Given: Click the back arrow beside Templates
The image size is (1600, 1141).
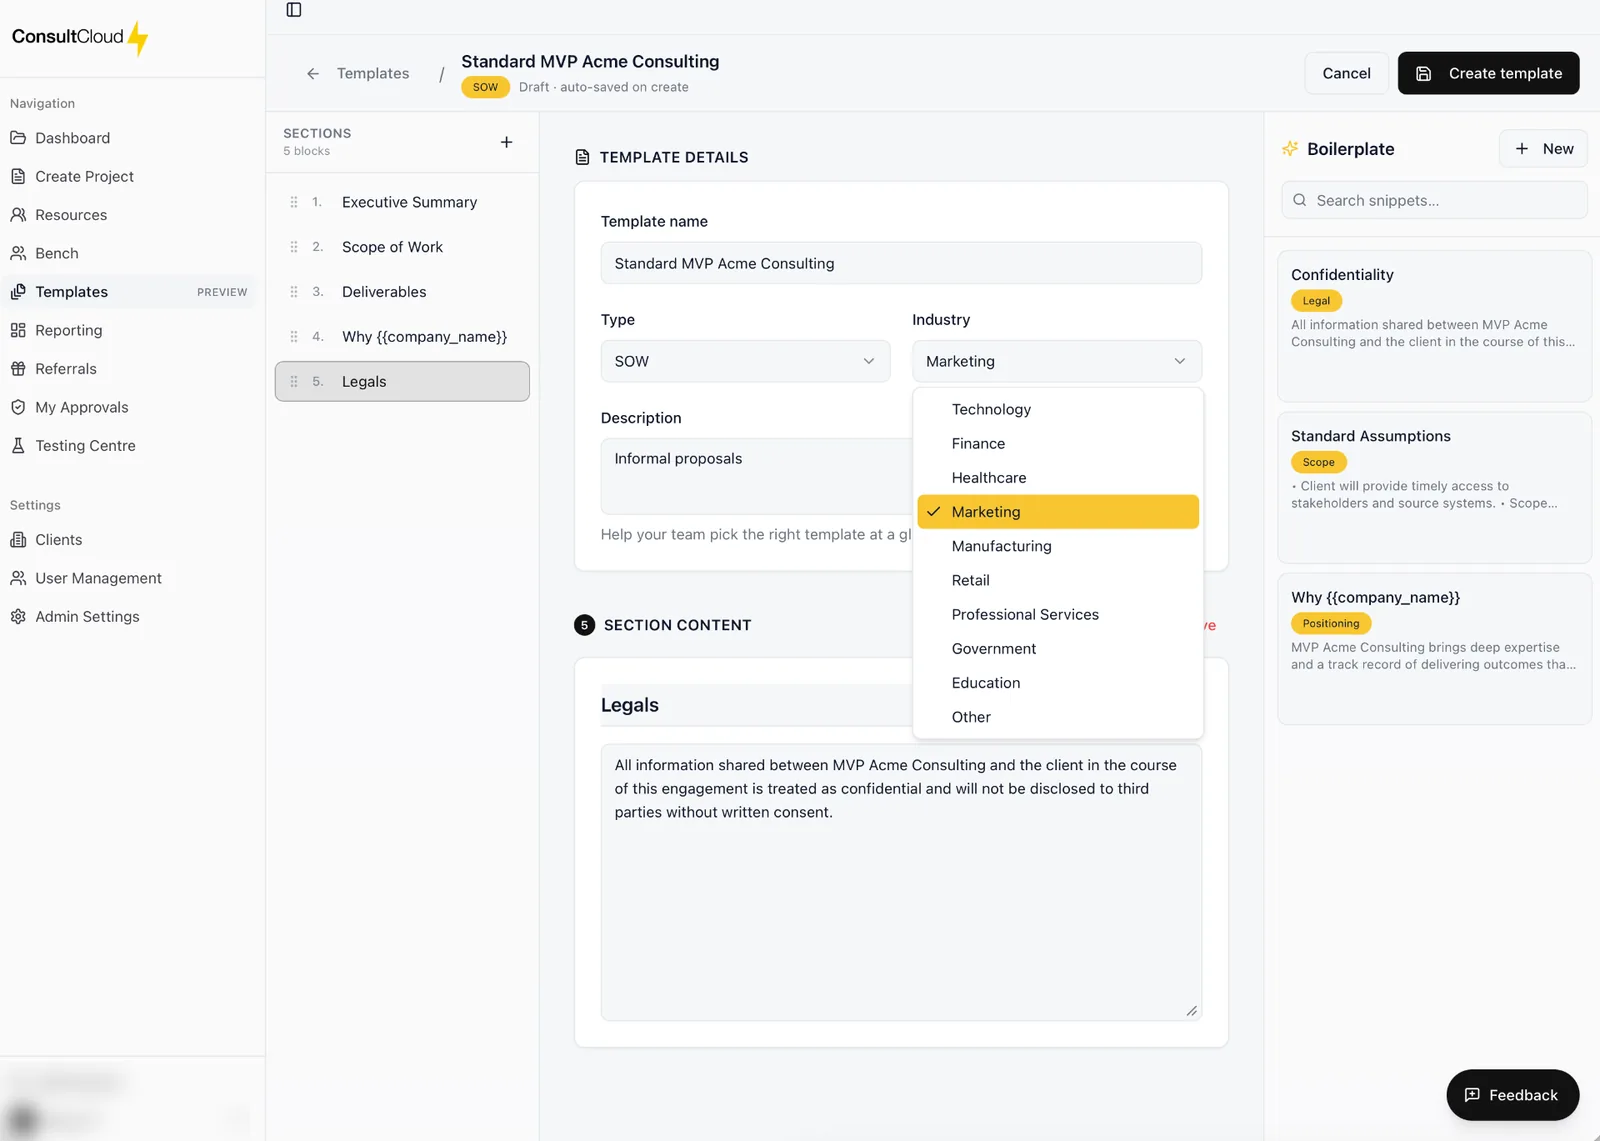Looking at the screenshot, I should (x=313, y=74).
